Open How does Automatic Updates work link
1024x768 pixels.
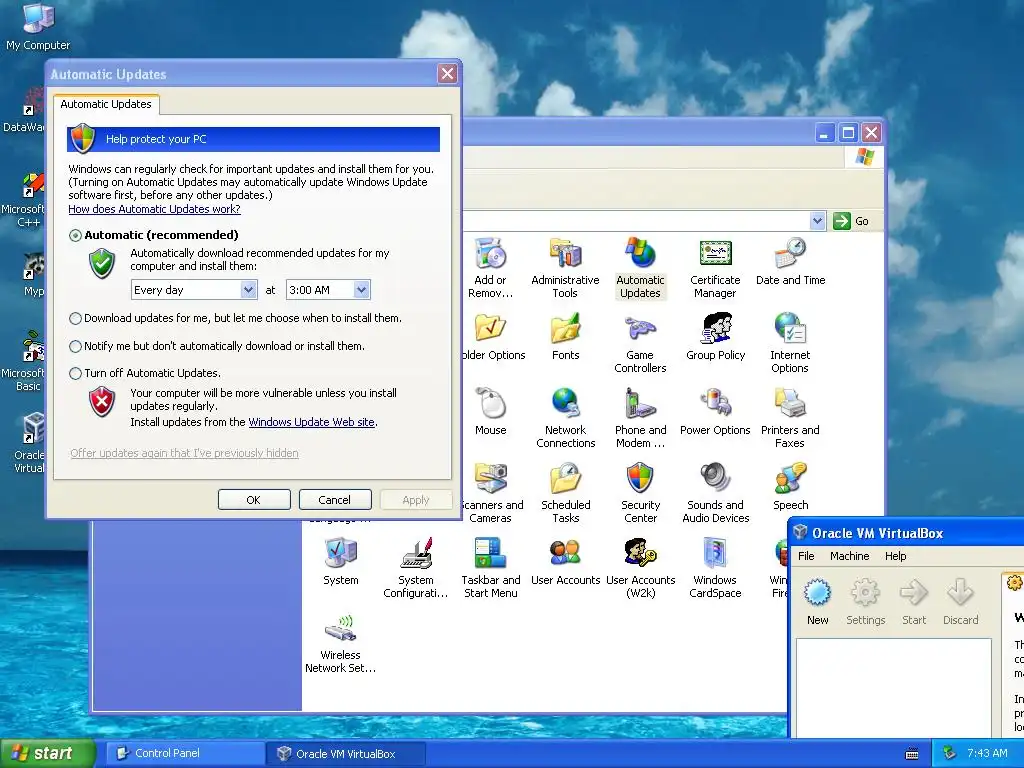(154, 209)
